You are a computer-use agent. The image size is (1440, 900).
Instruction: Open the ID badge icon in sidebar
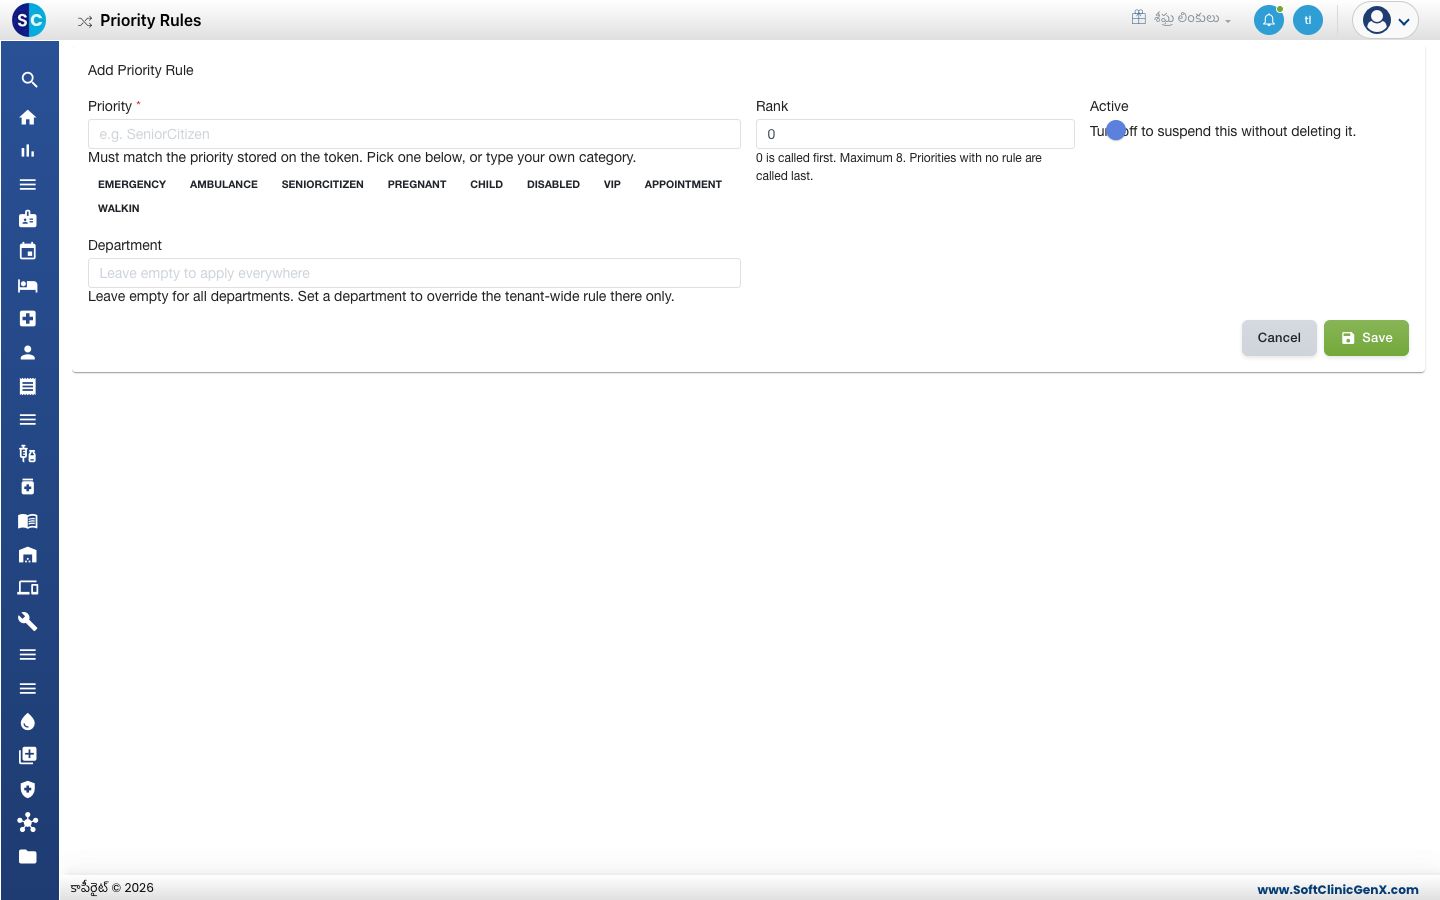click(28, 218)
